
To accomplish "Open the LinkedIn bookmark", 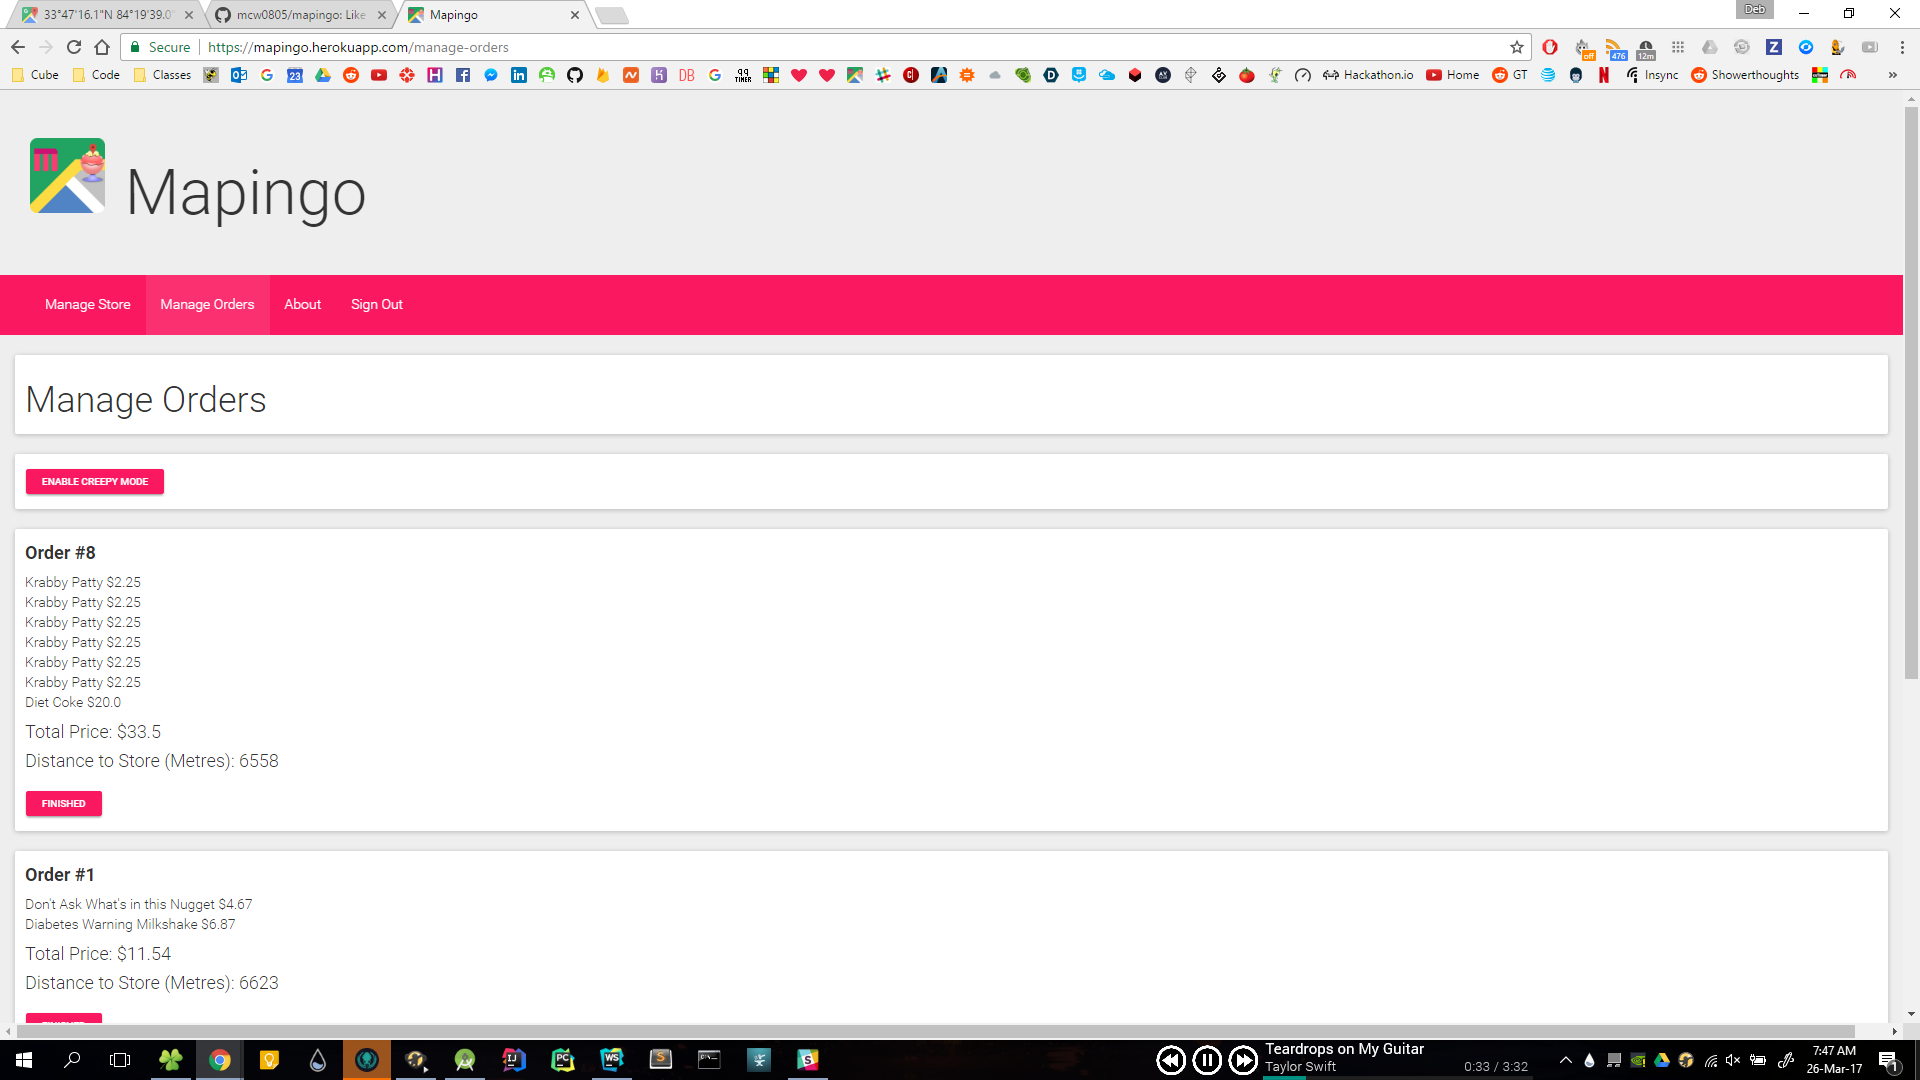I will 519,75.
